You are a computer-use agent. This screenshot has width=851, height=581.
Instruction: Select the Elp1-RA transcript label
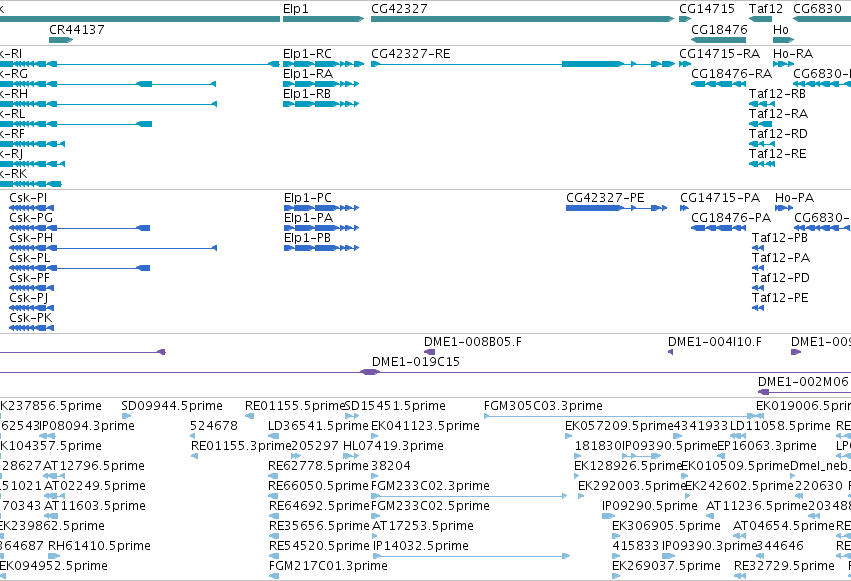(308, 74)
